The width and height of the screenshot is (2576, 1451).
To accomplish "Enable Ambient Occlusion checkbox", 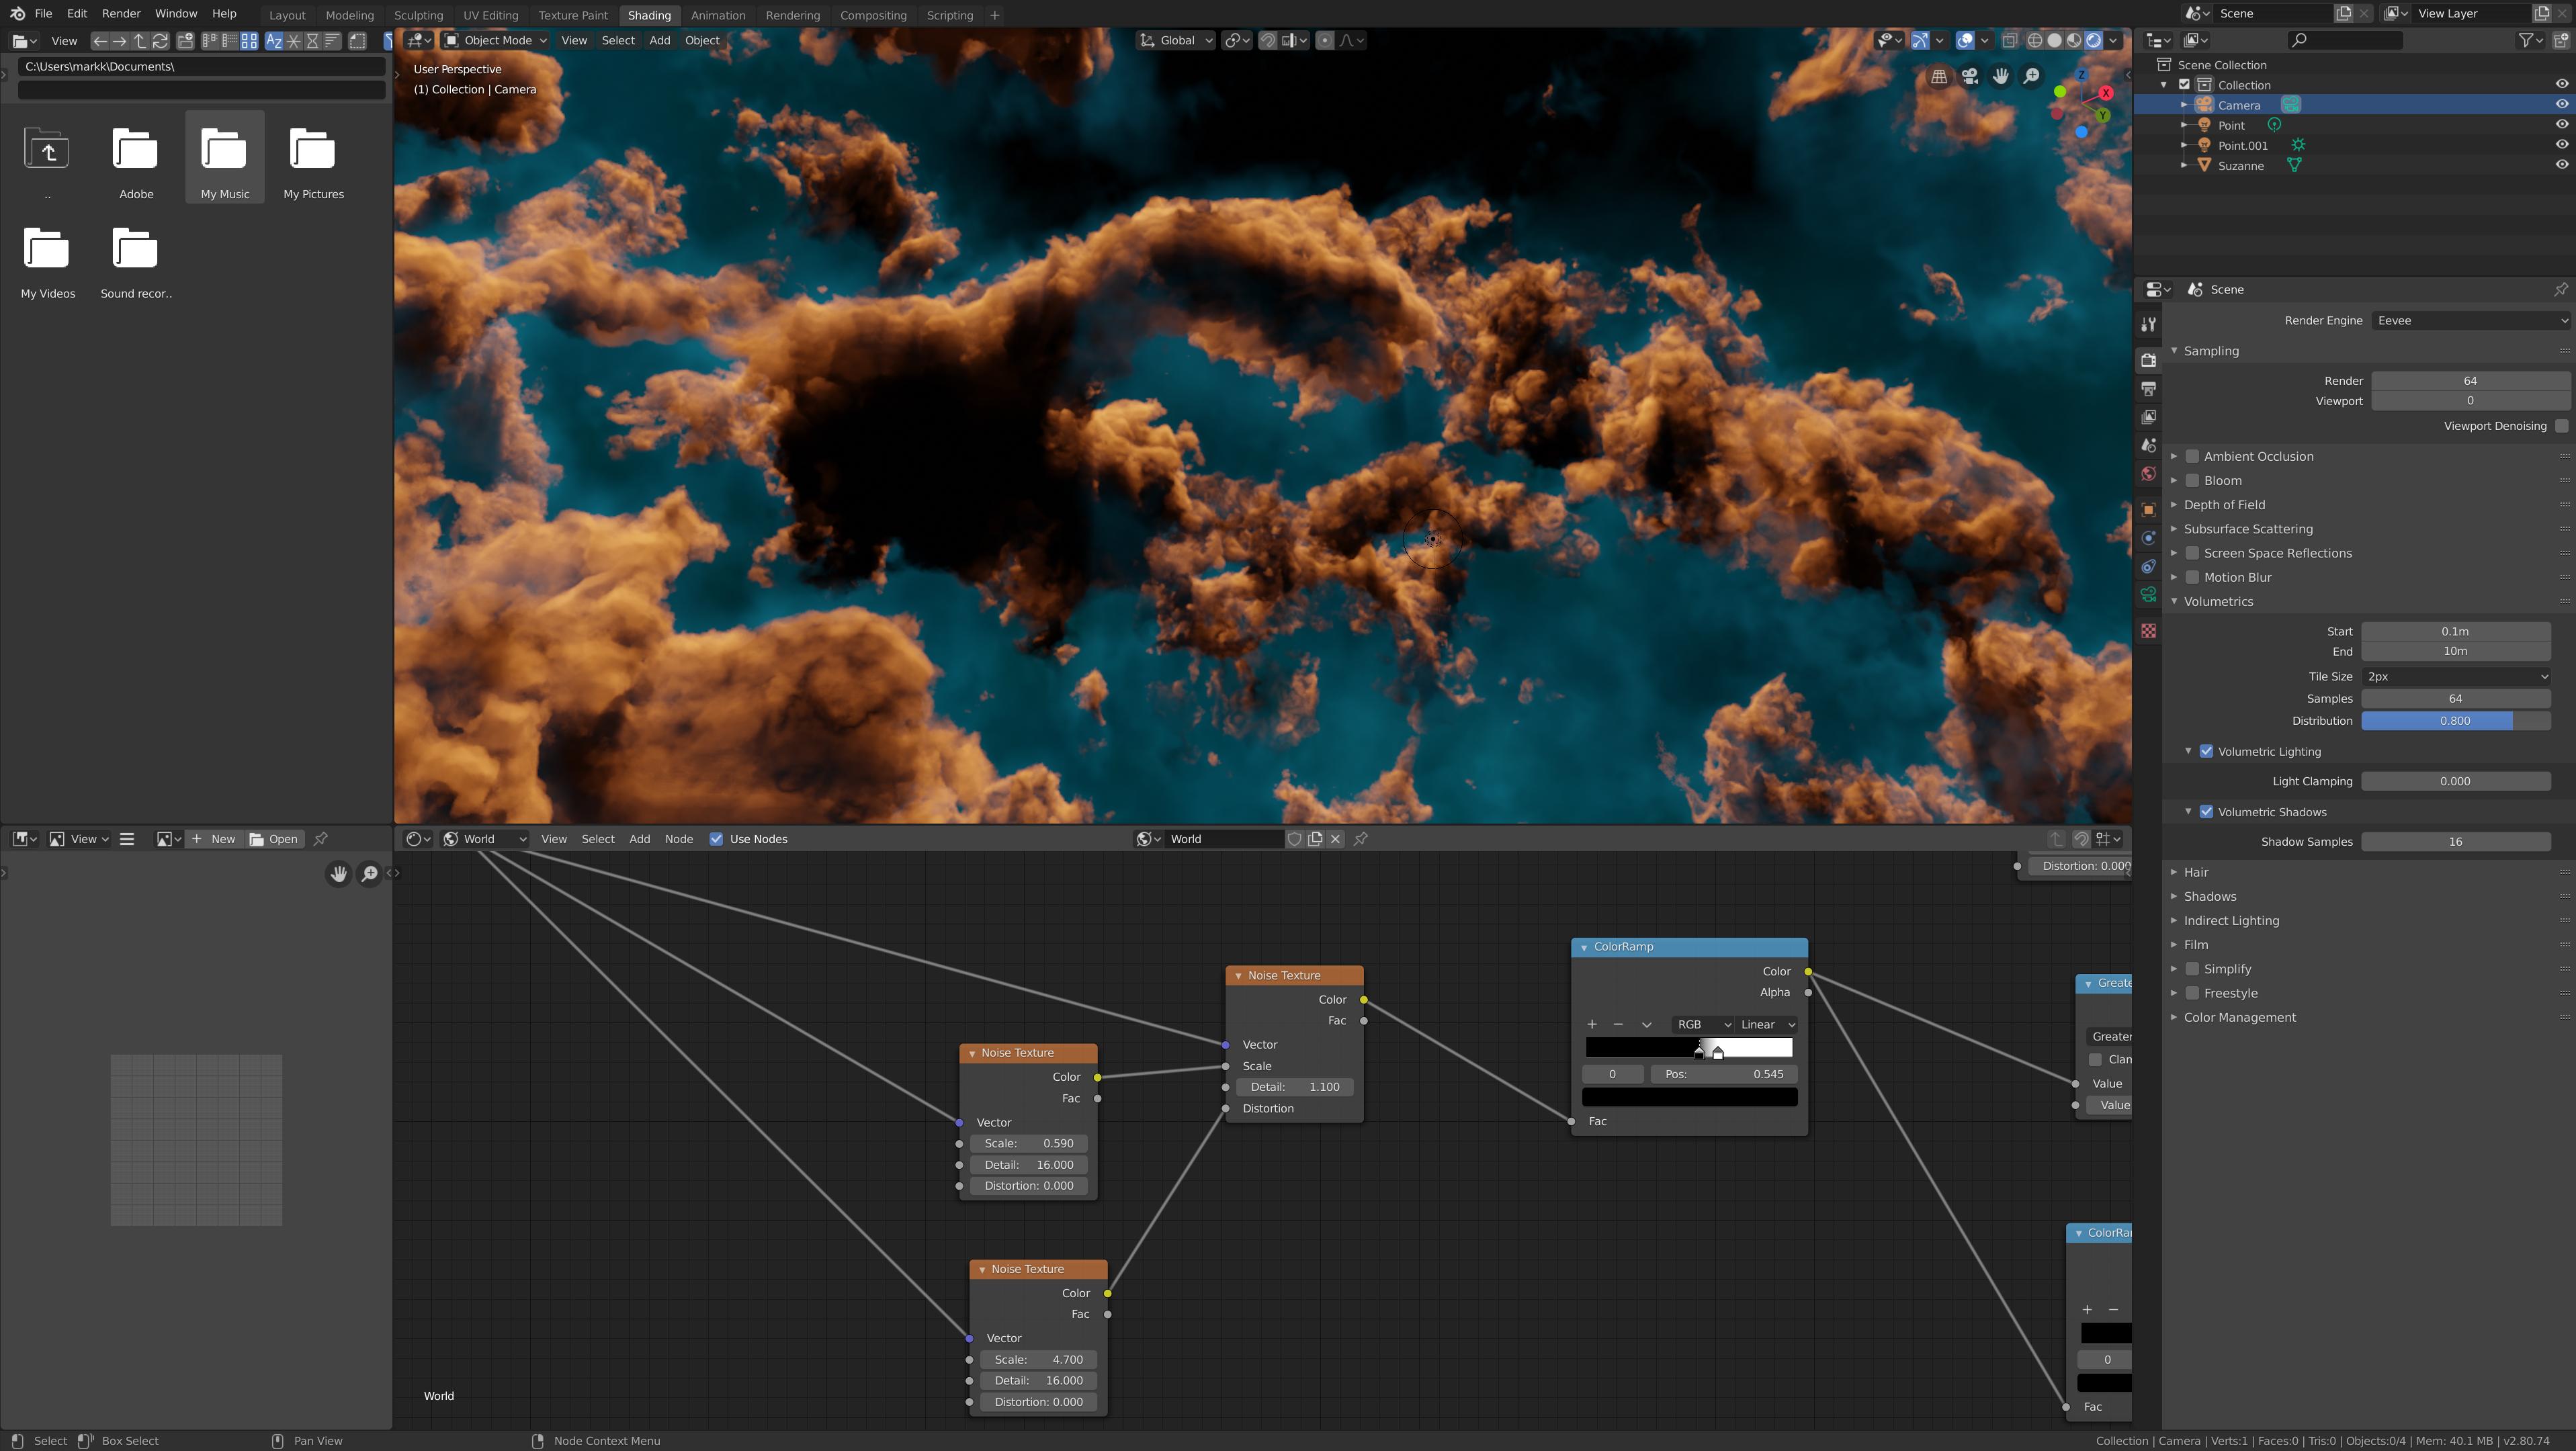I will coord(2192,456).
